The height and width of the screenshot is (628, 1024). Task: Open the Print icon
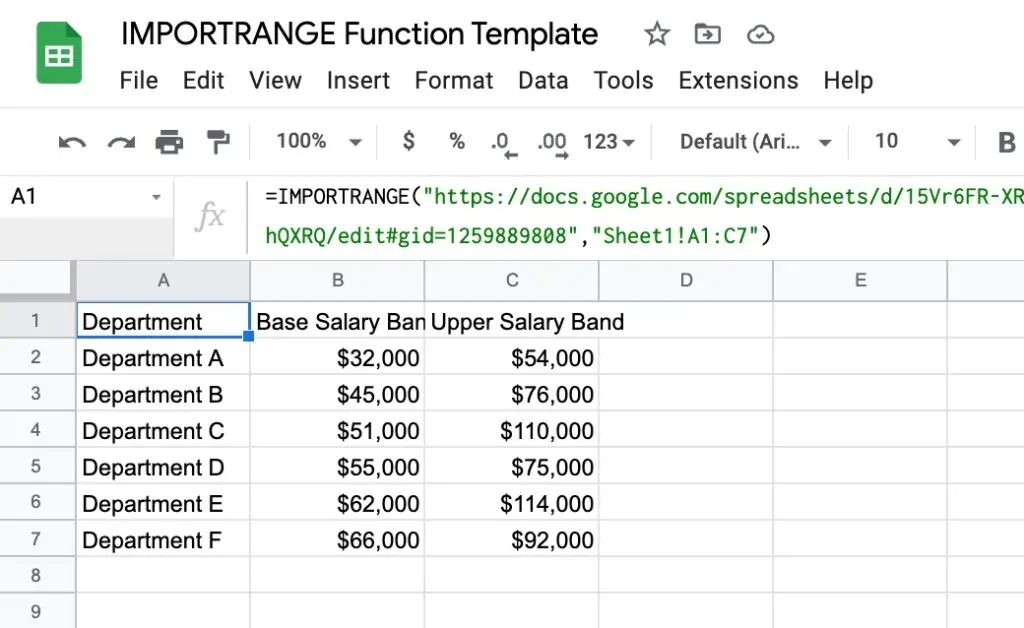pyautogui.click(x=170, y=141)
